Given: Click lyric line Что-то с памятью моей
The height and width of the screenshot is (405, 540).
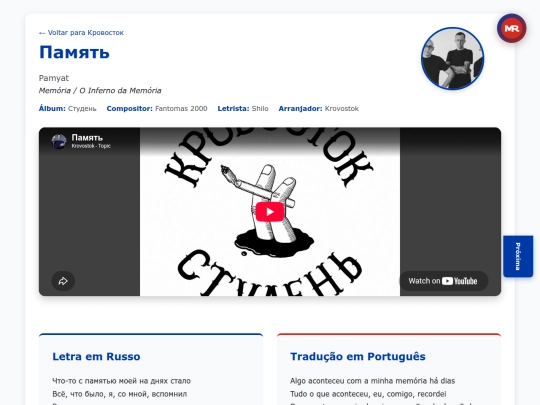Looking at the screenshot, I should [x=122, y=381].
